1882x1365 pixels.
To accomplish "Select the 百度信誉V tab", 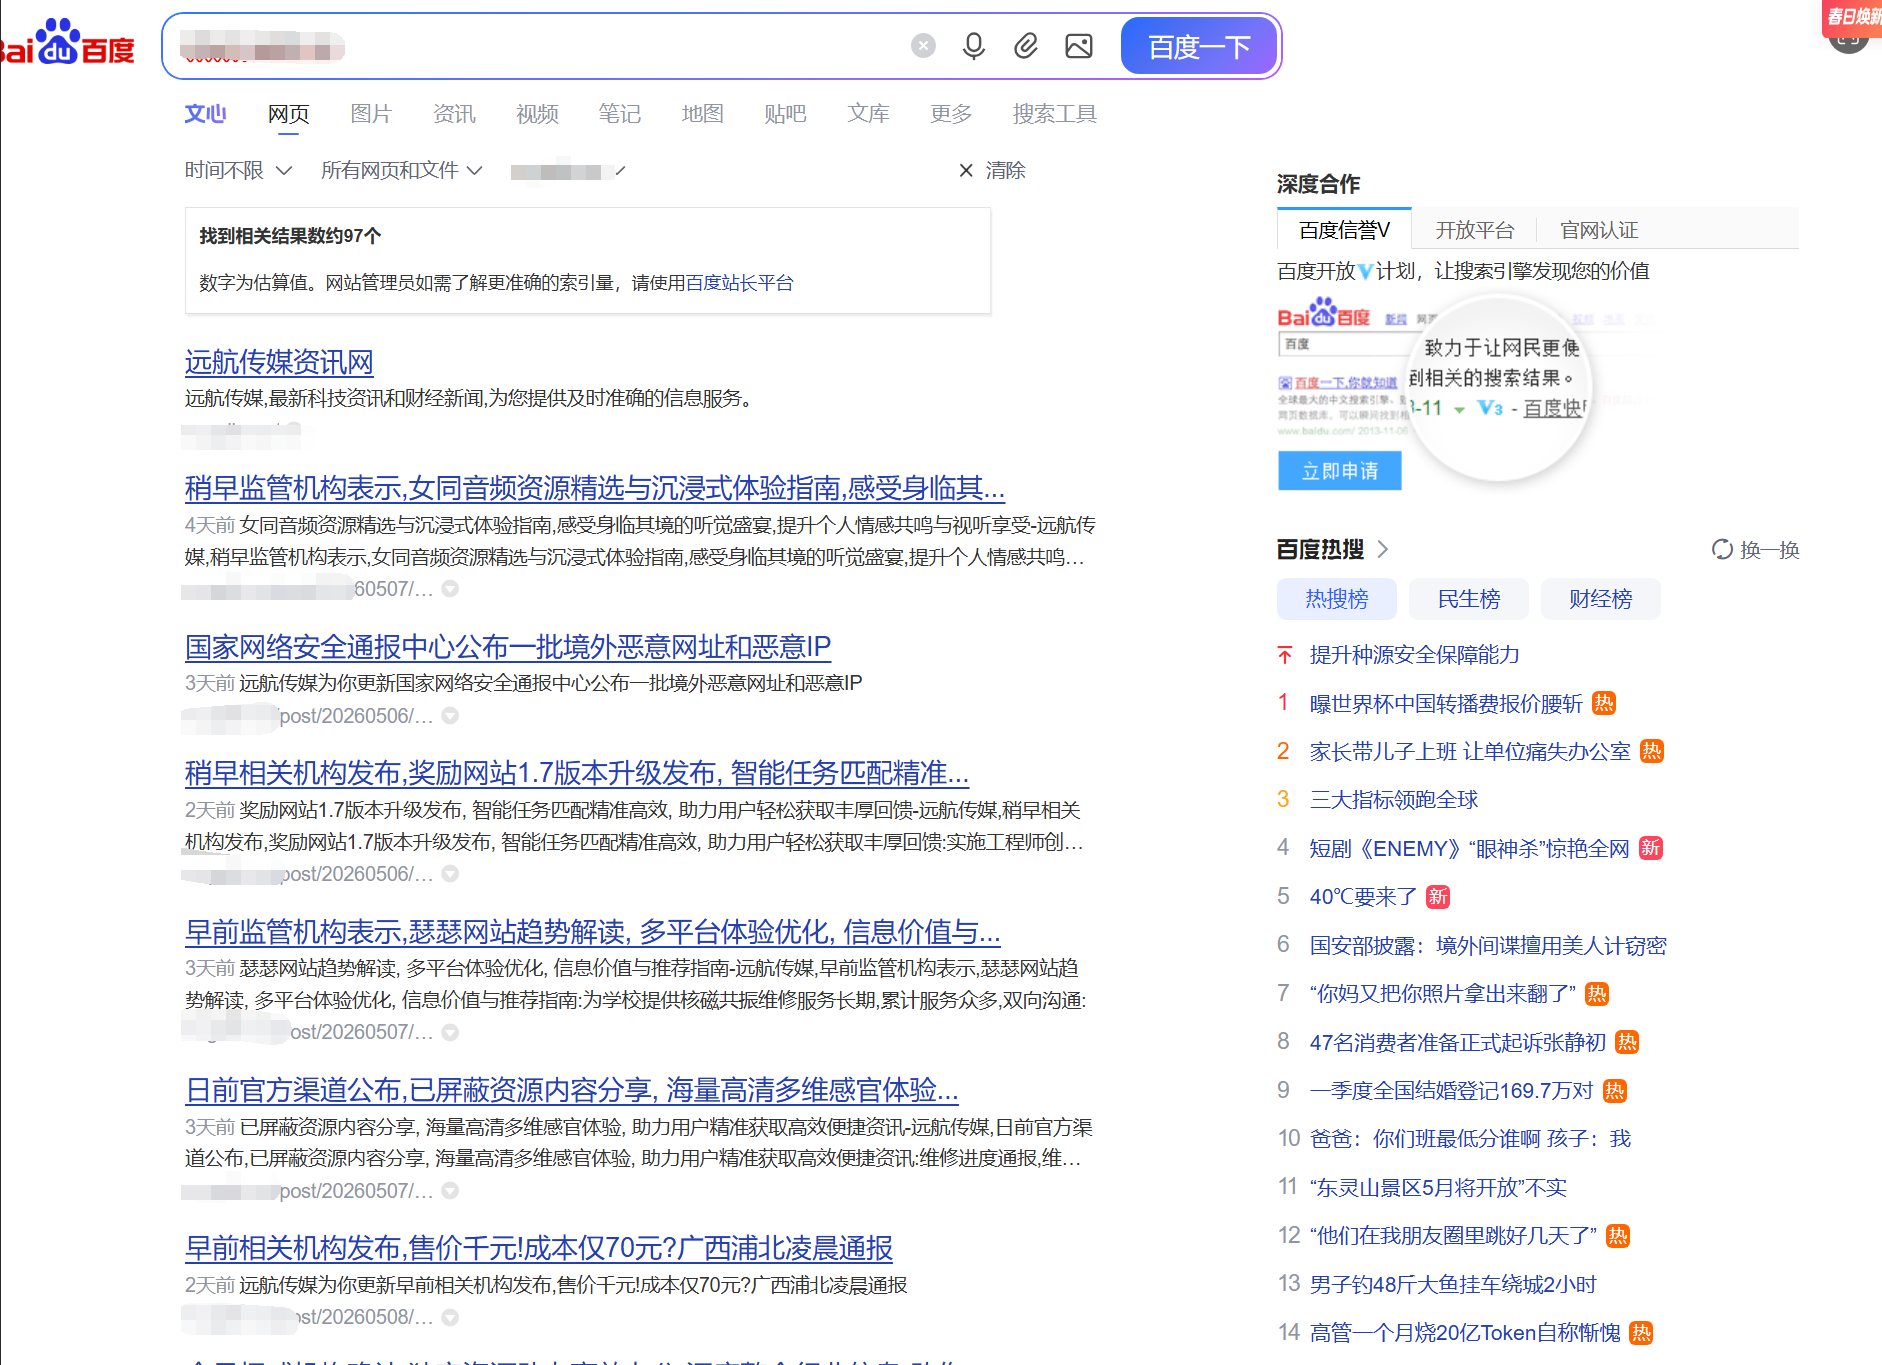I will point(1344,230).
